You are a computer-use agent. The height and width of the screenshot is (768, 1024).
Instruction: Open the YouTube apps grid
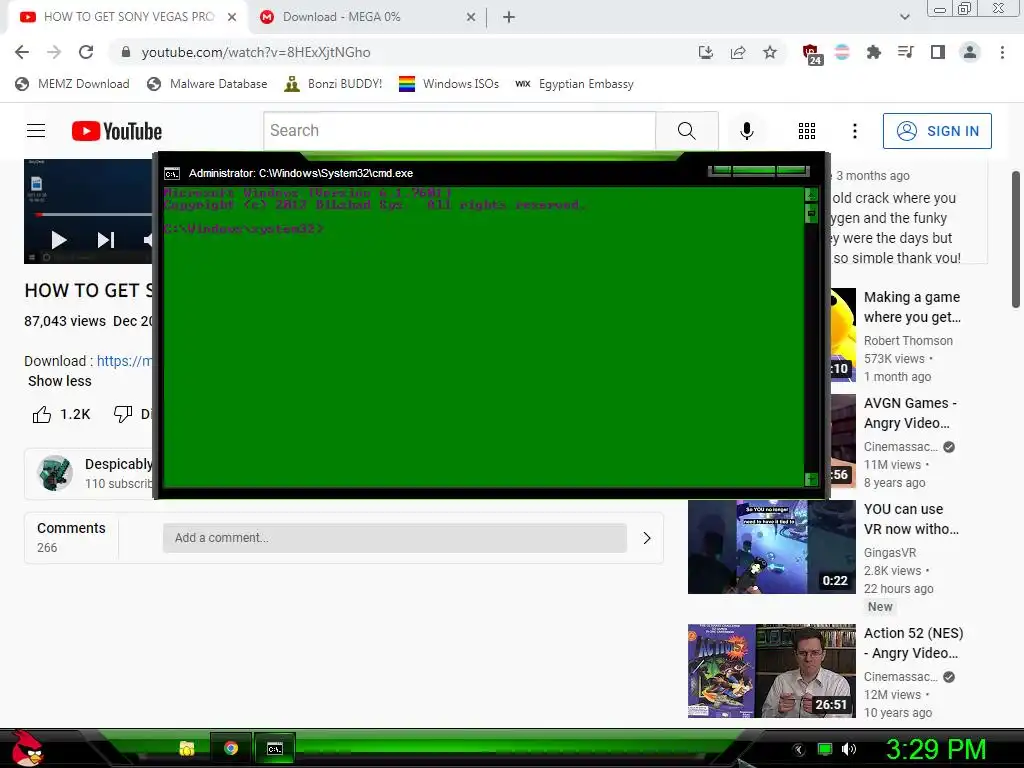(807, 131)
